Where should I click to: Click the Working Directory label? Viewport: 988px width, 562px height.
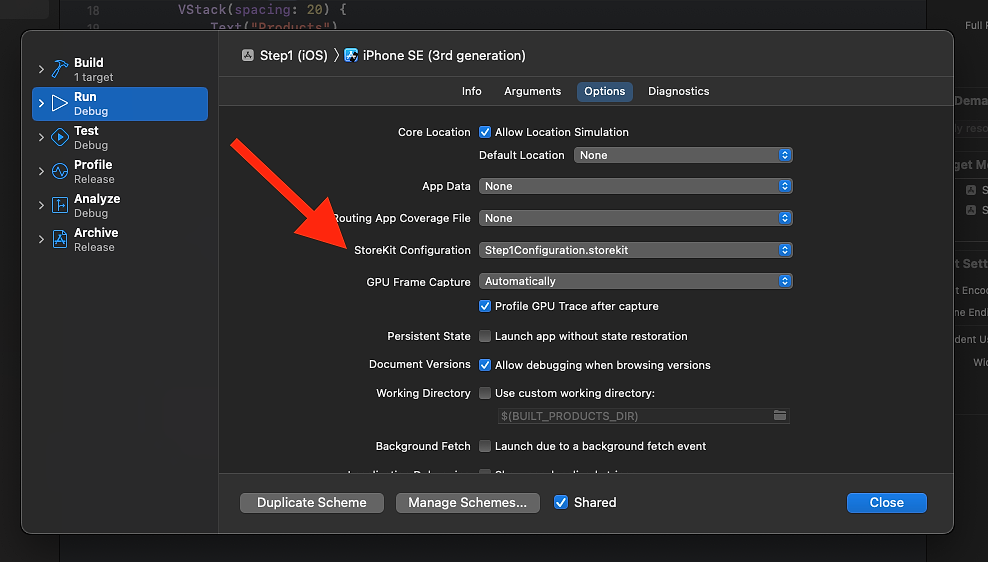[x=423, y=393]
